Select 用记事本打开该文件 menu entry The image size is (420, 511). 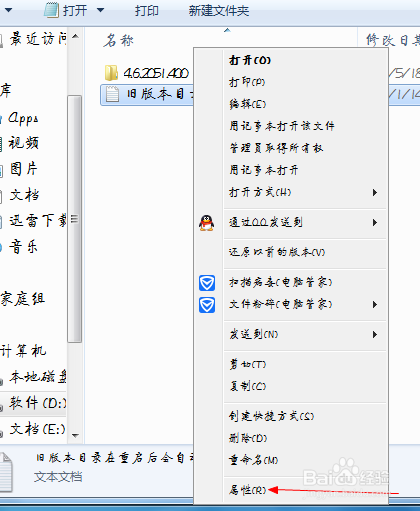tap(282, 126)
